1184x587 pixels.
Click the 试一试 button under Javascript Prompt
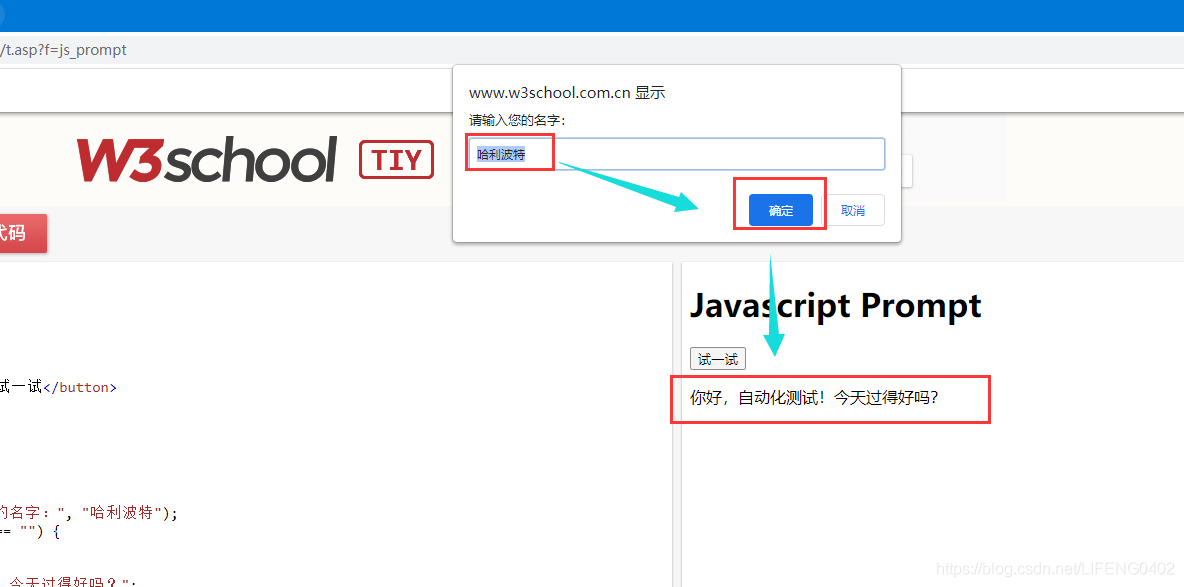[x=717, y=359]
